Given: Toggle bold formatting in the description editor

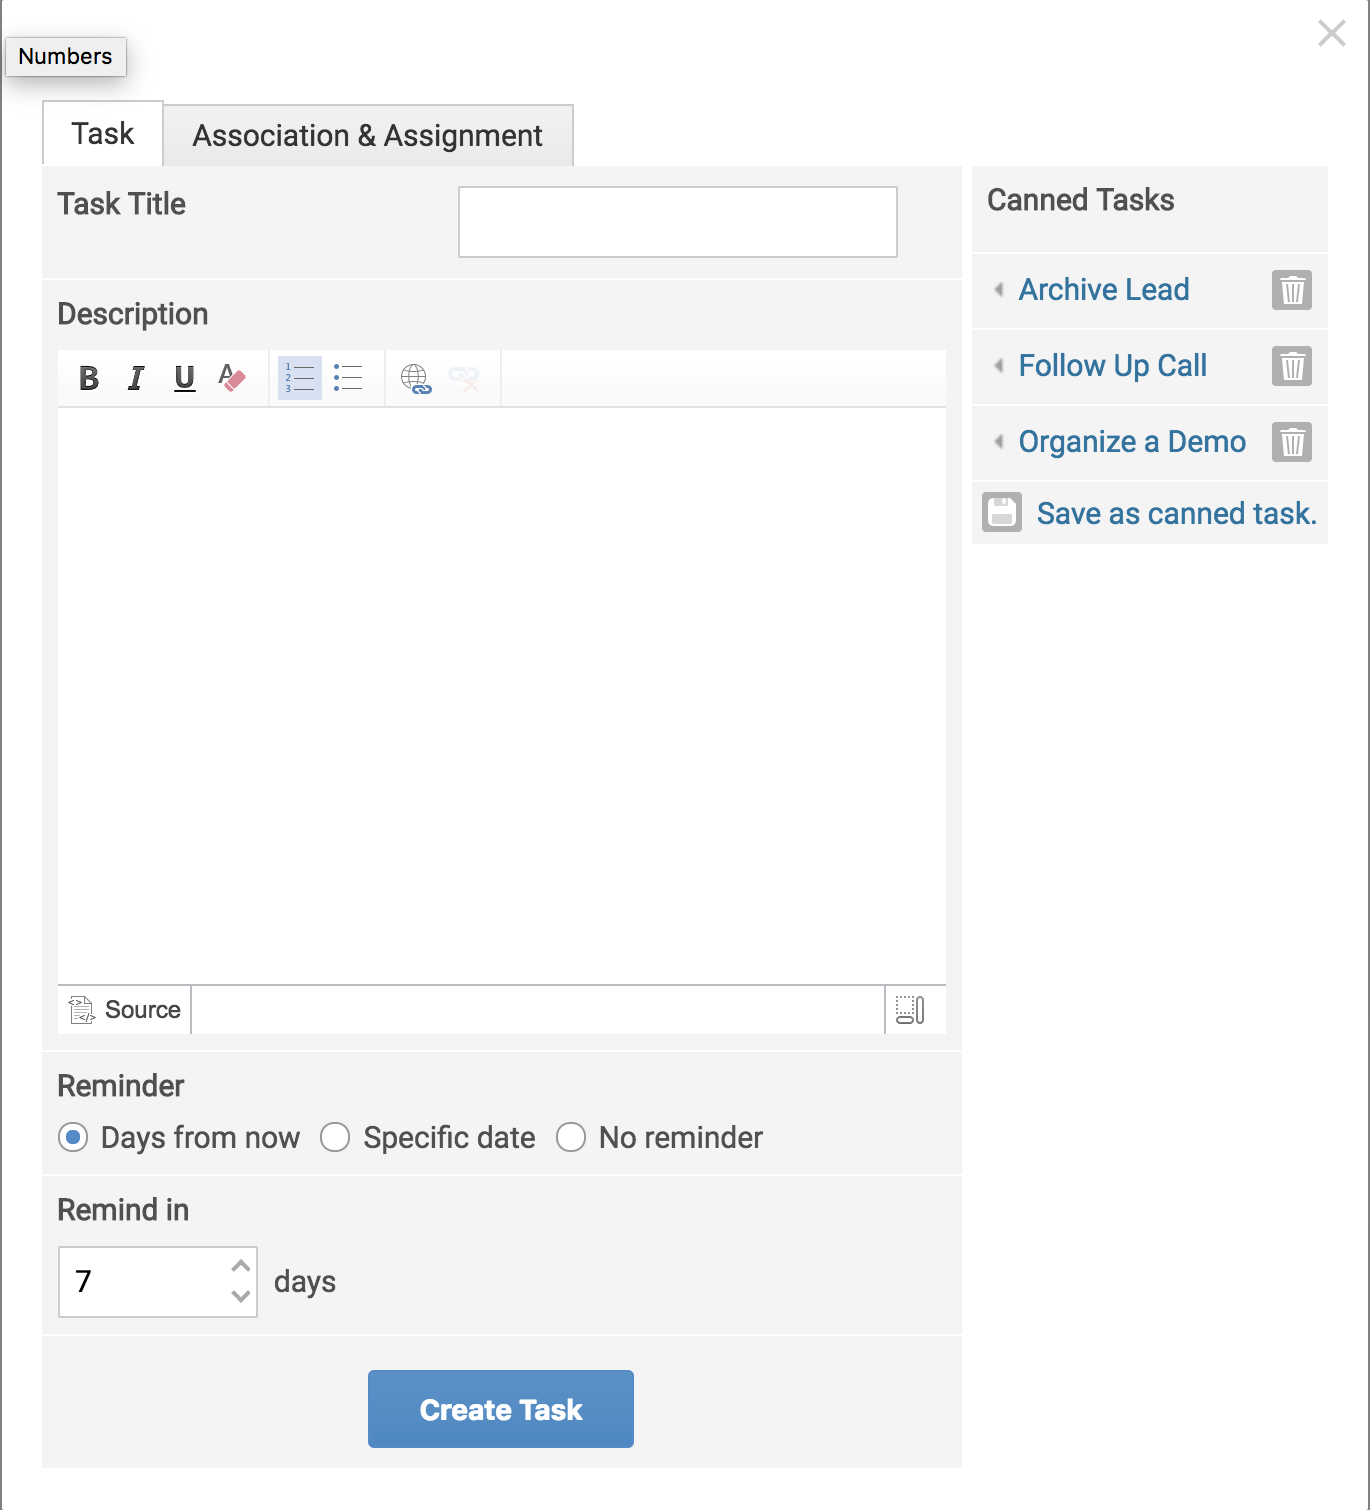Looking at the screenshot, I should tap(89, 378).
